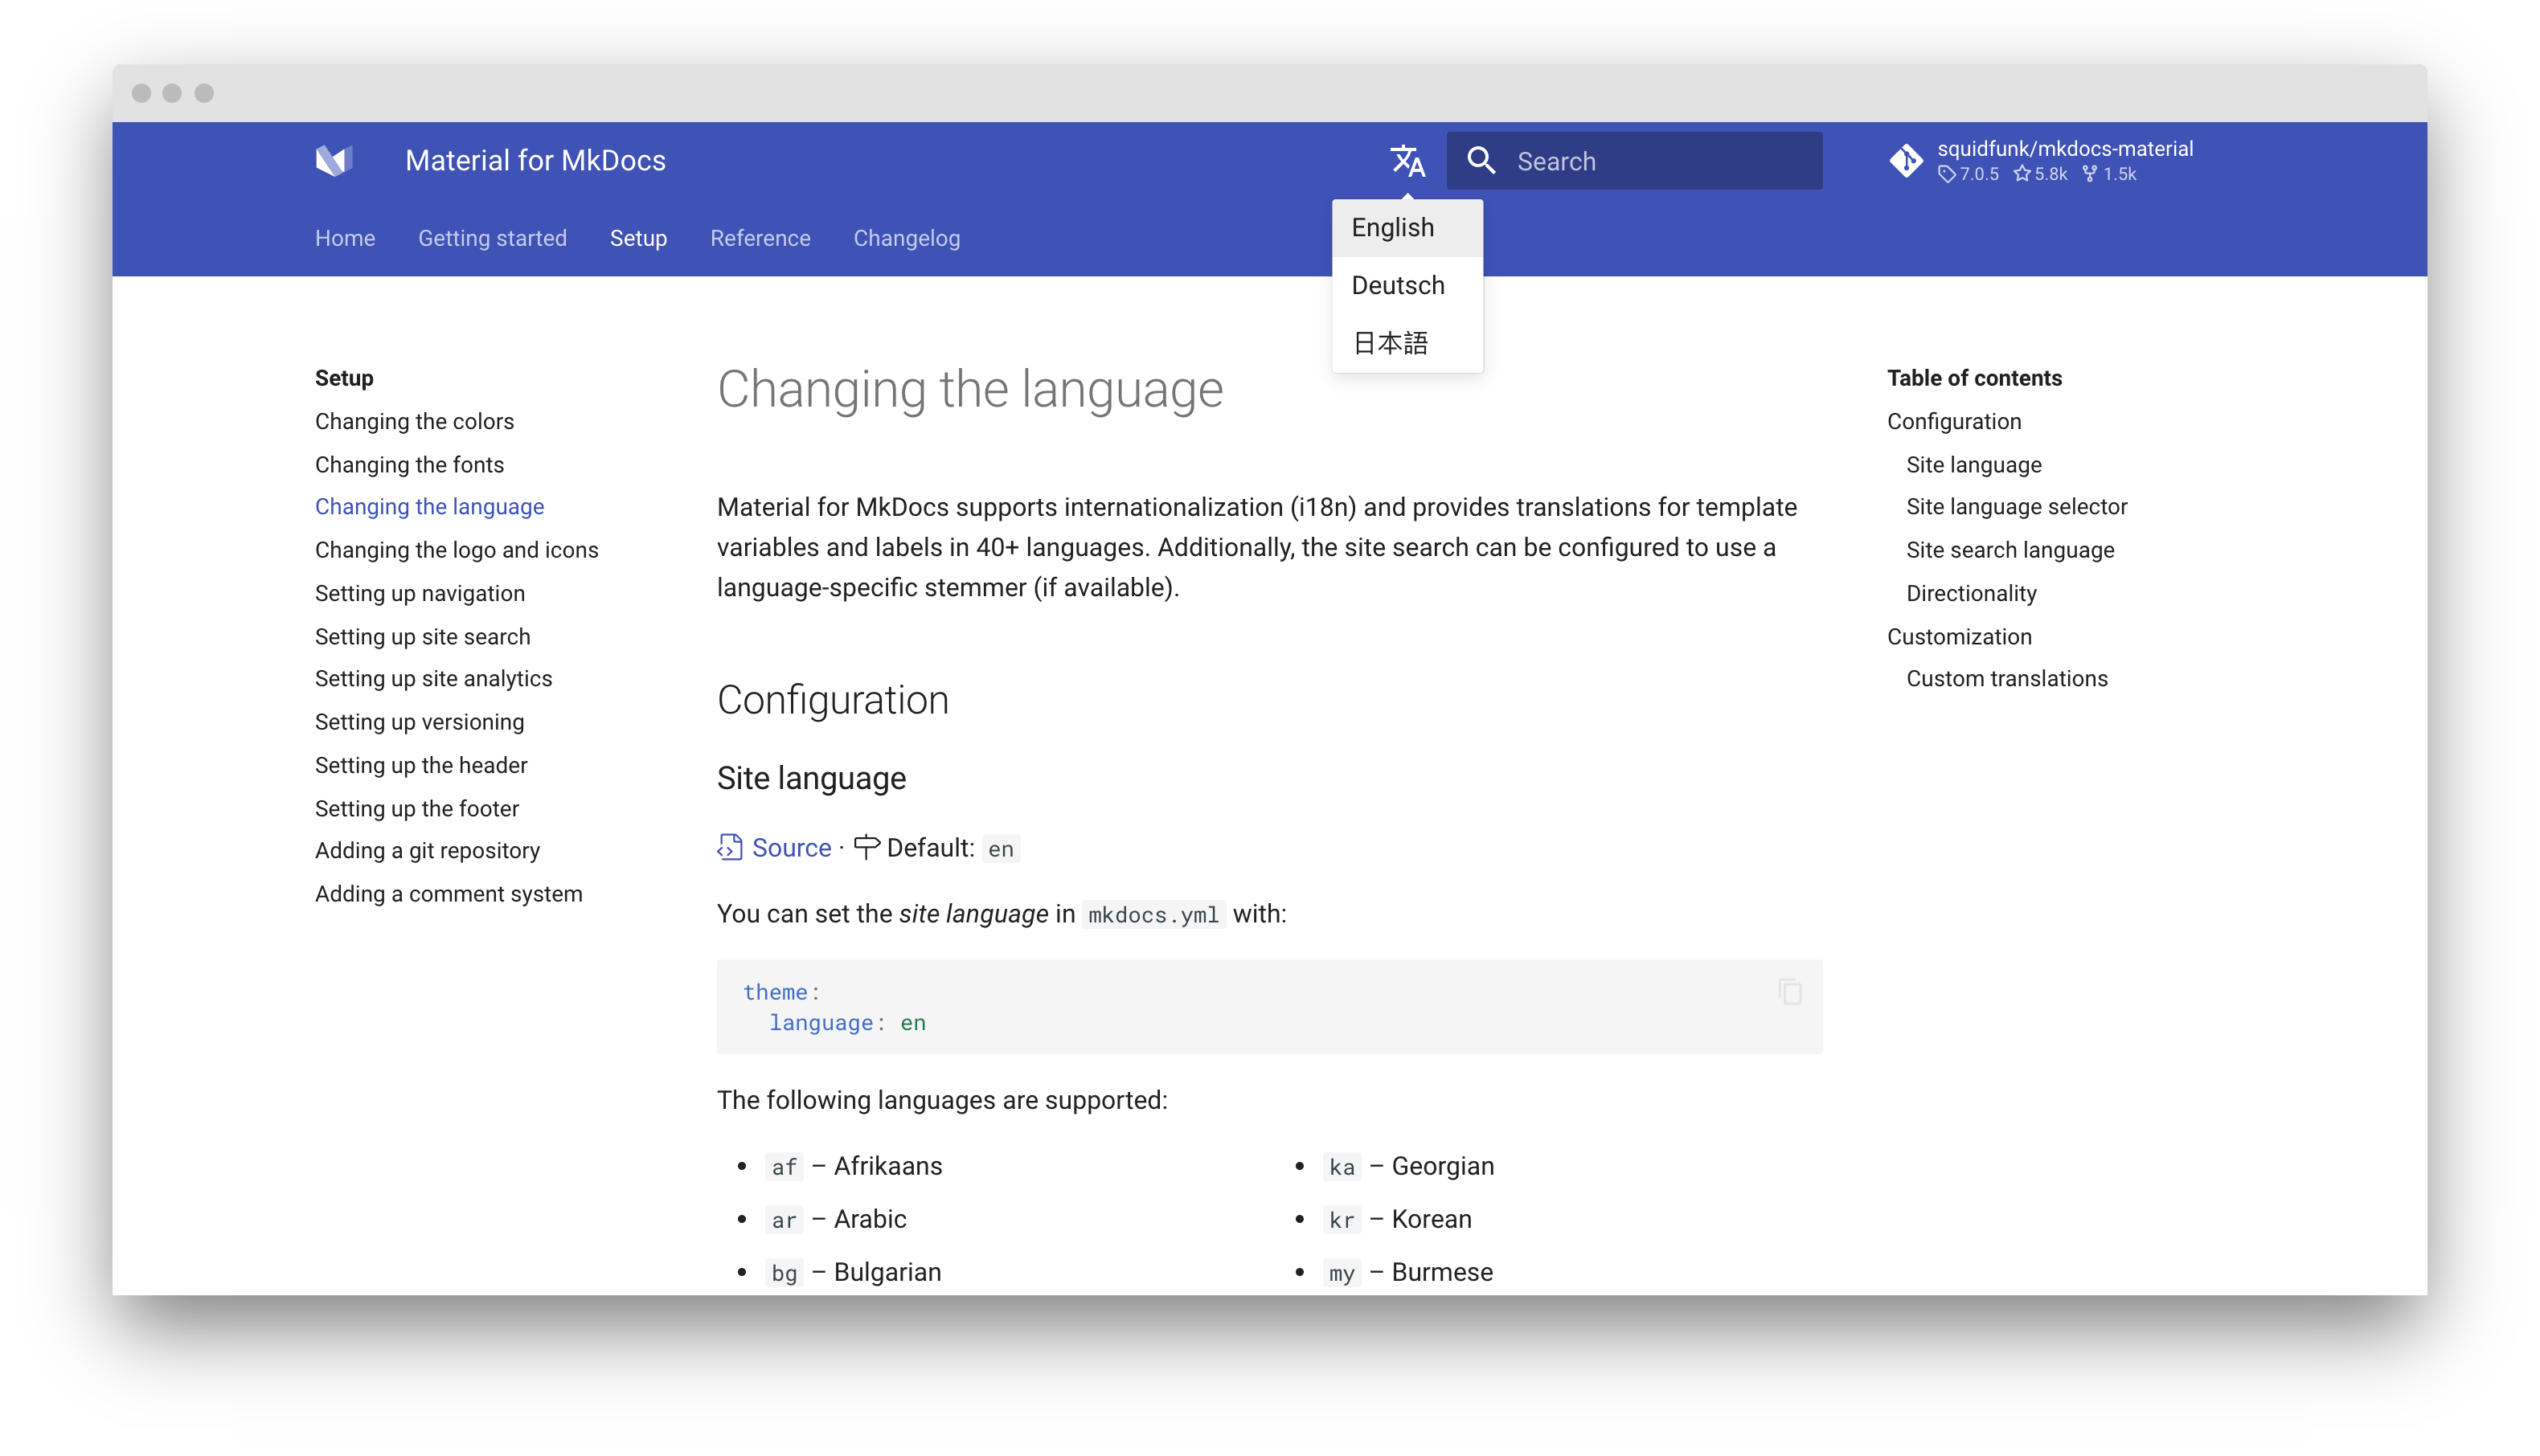This screenshot has width=2540, height=1456.
Task: Jump to Site language selector section
Action: pyautogui.click(x=2016, y=507)
